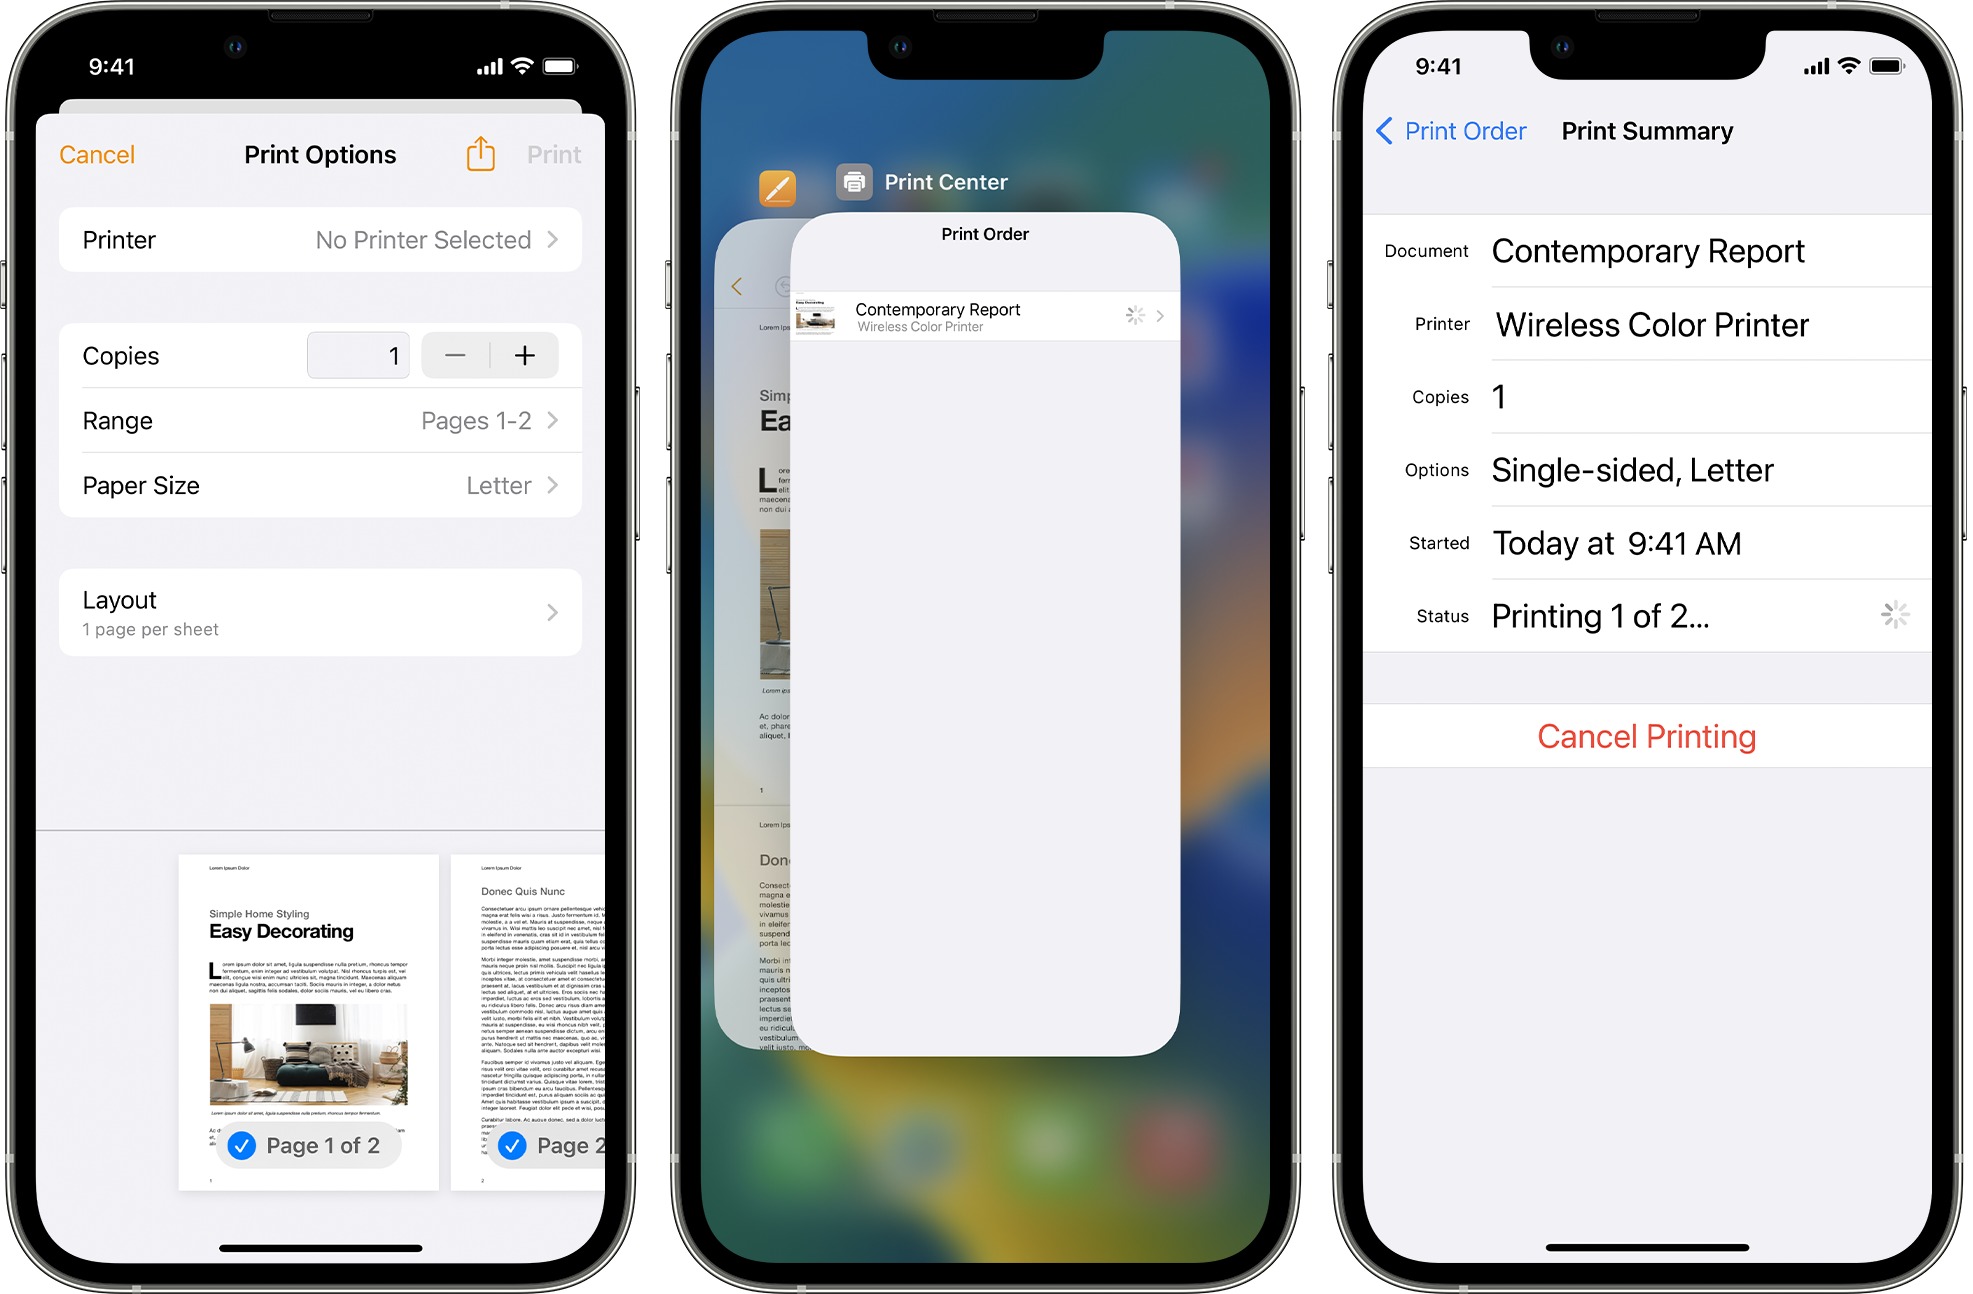Tap the loading spinner next to Contemporary Report
The height and width of the screenshot is (1294, 1973).
tap(1135, 315)
